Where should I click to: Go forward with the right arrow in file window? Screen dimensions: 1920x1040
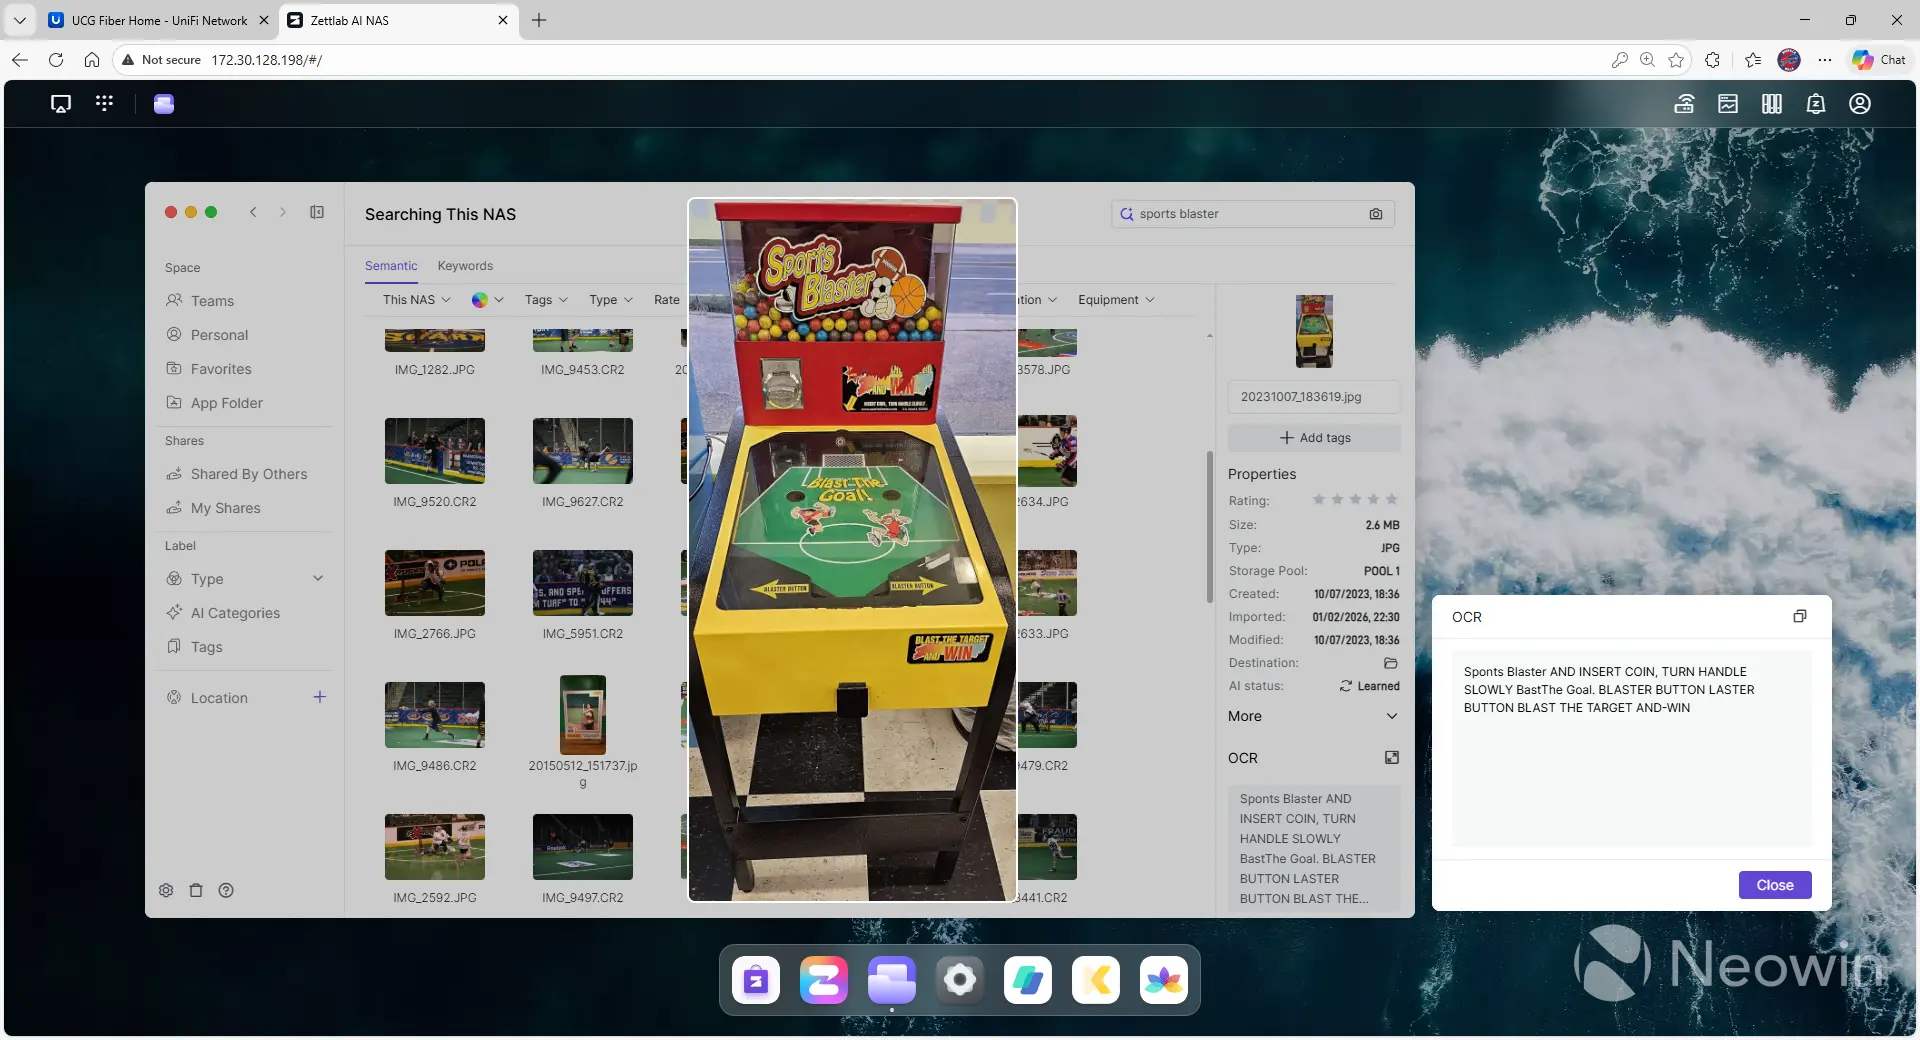click(x=283, y=212)
